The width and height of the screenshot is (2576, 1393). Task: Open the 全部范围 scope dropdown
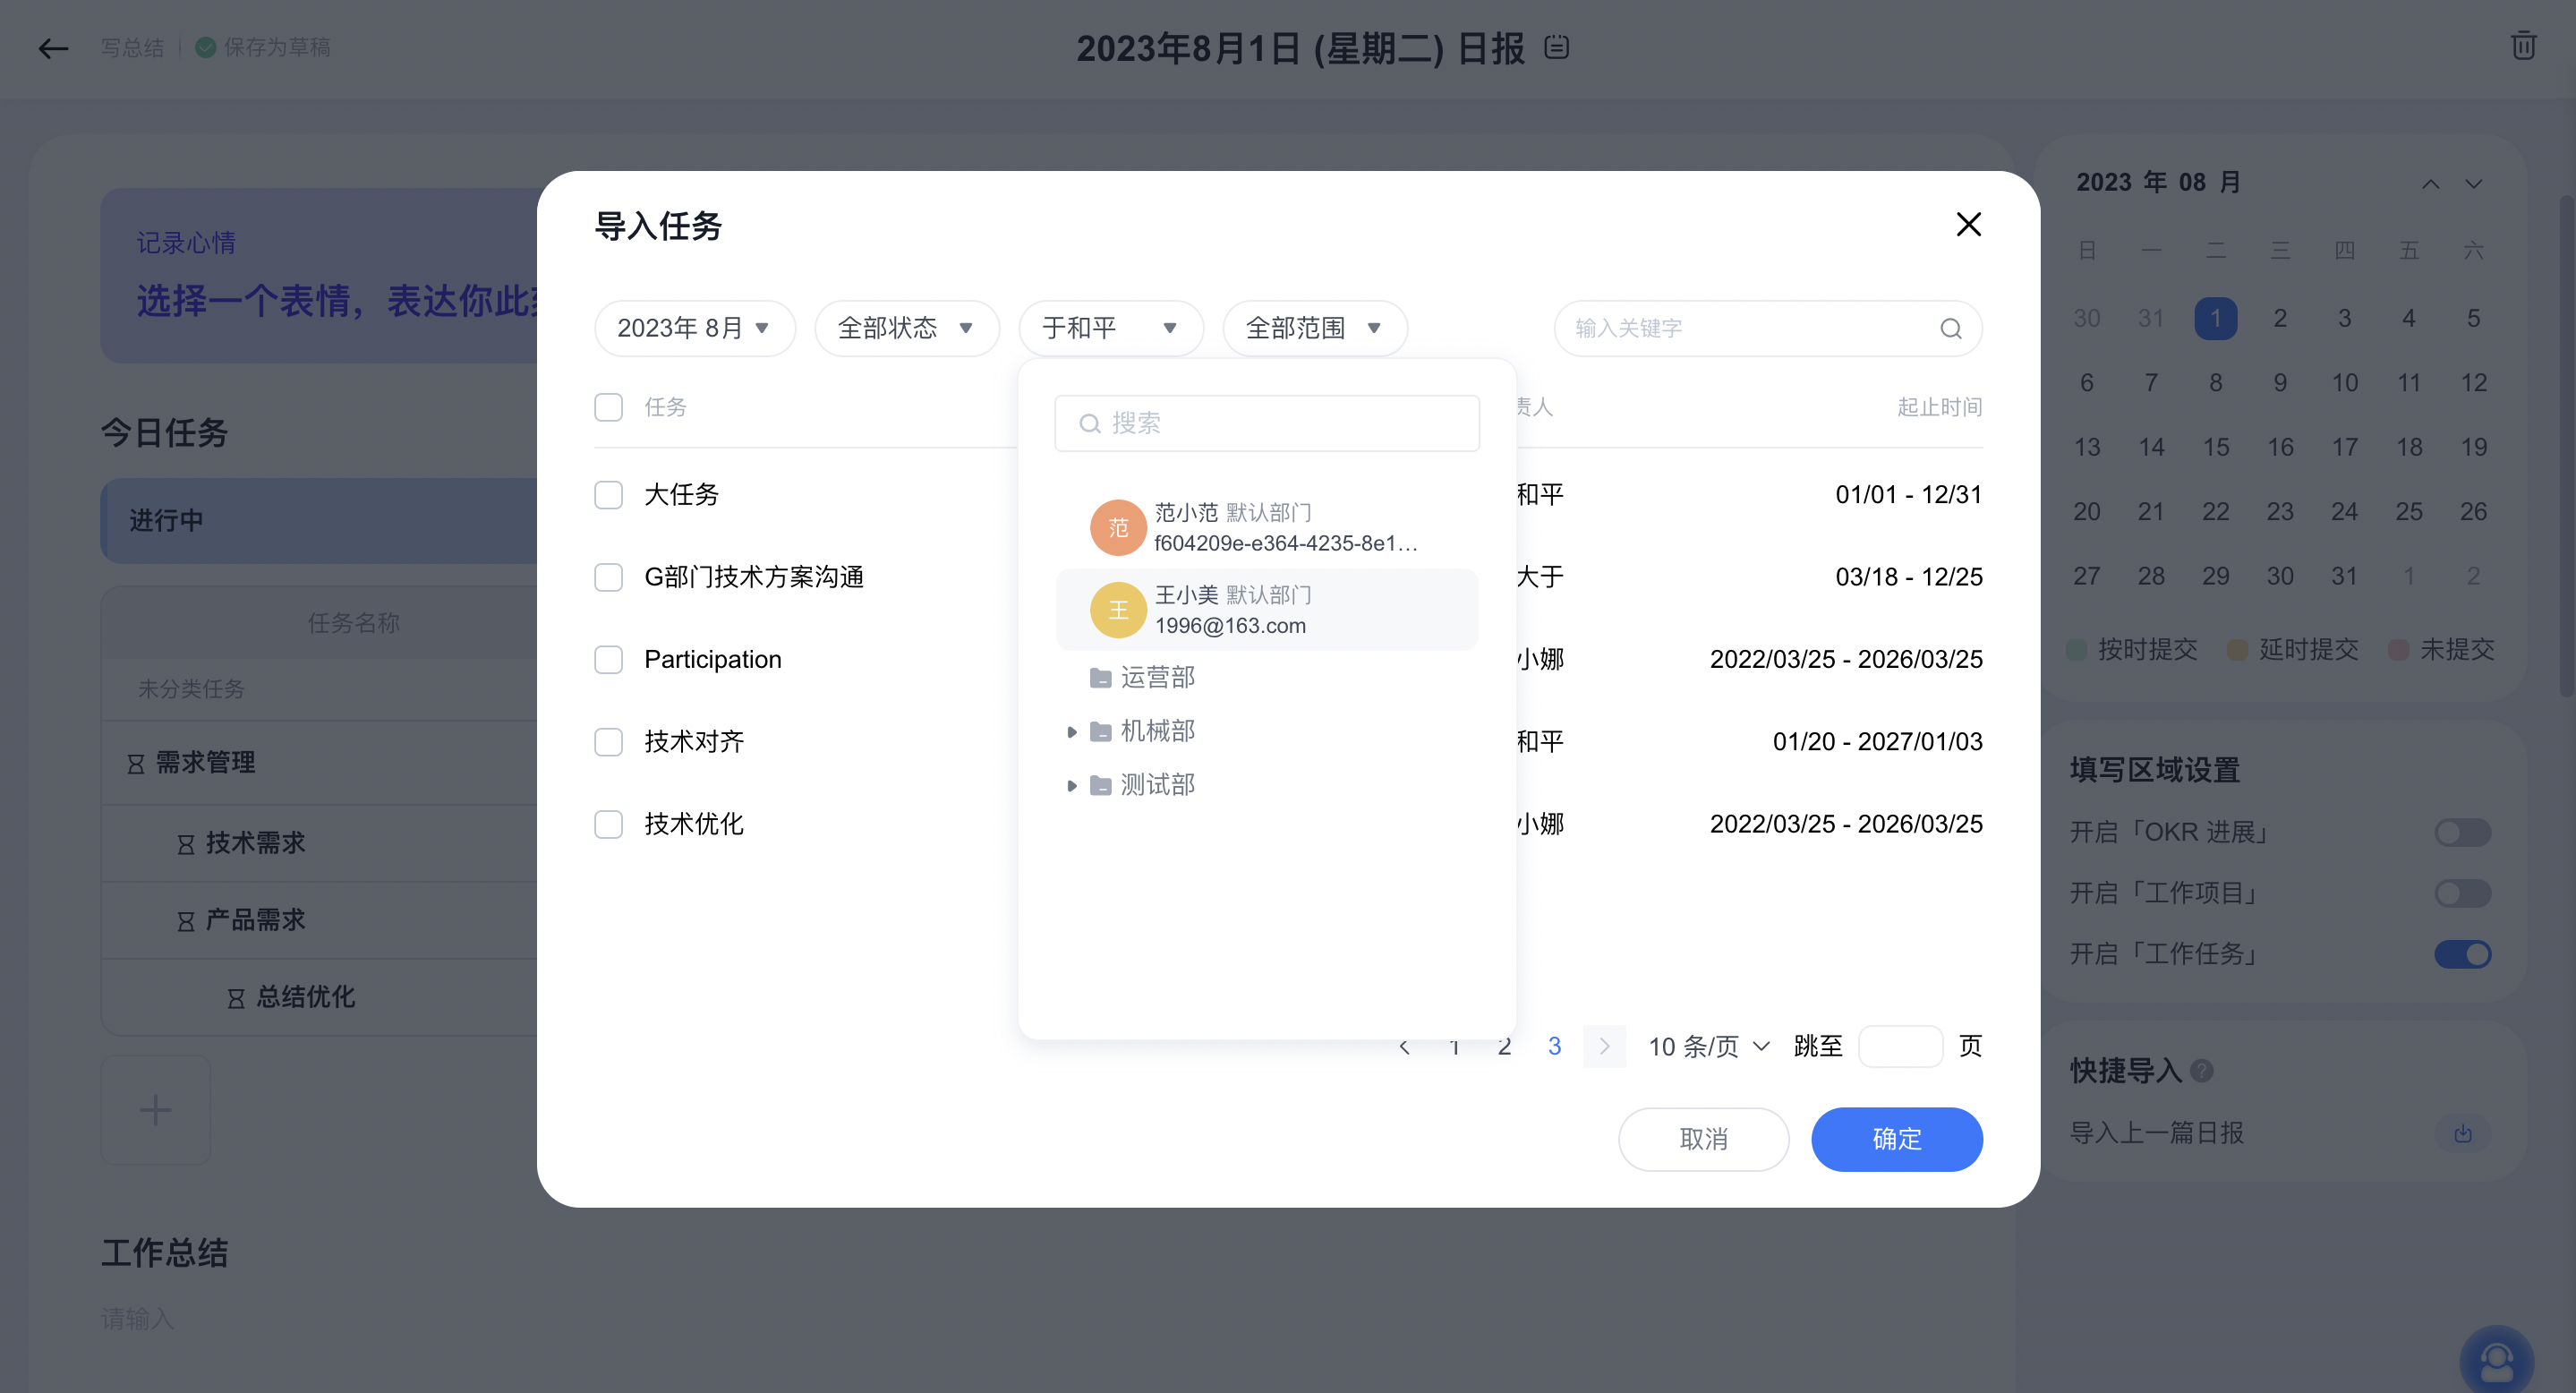(x=1315, y=328)
